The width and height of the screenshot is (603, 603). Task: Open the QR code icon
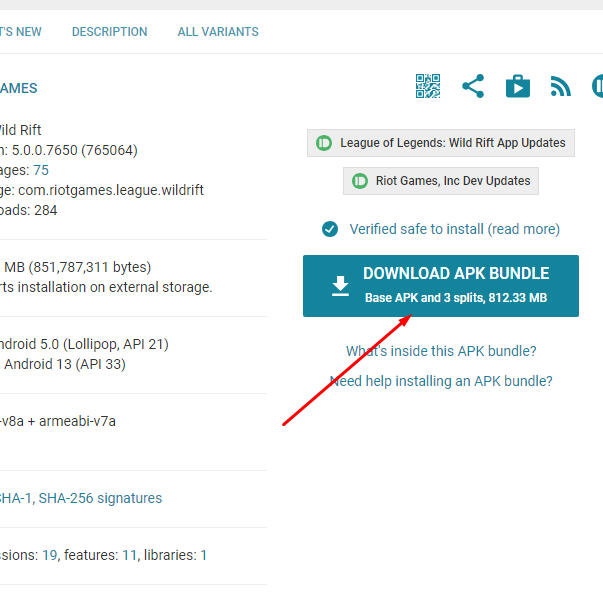click(x=428, y=87)
